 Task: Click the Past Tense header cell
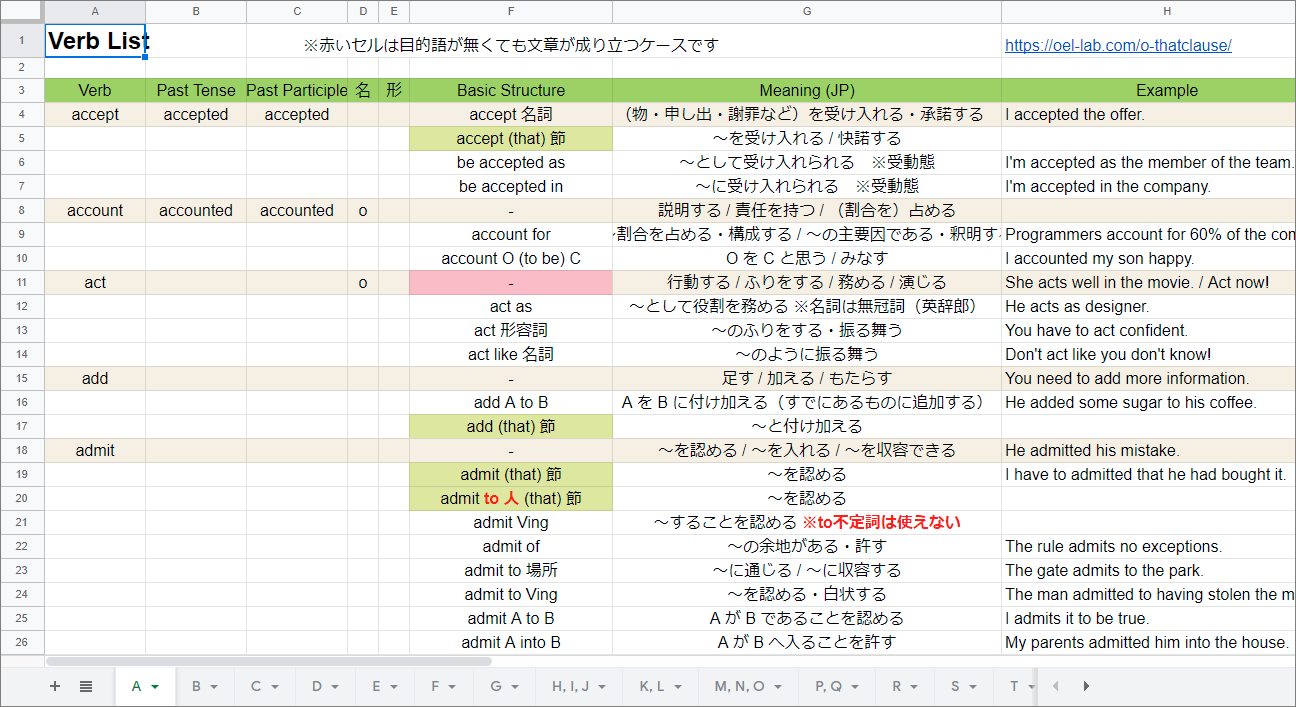[196, 90]
